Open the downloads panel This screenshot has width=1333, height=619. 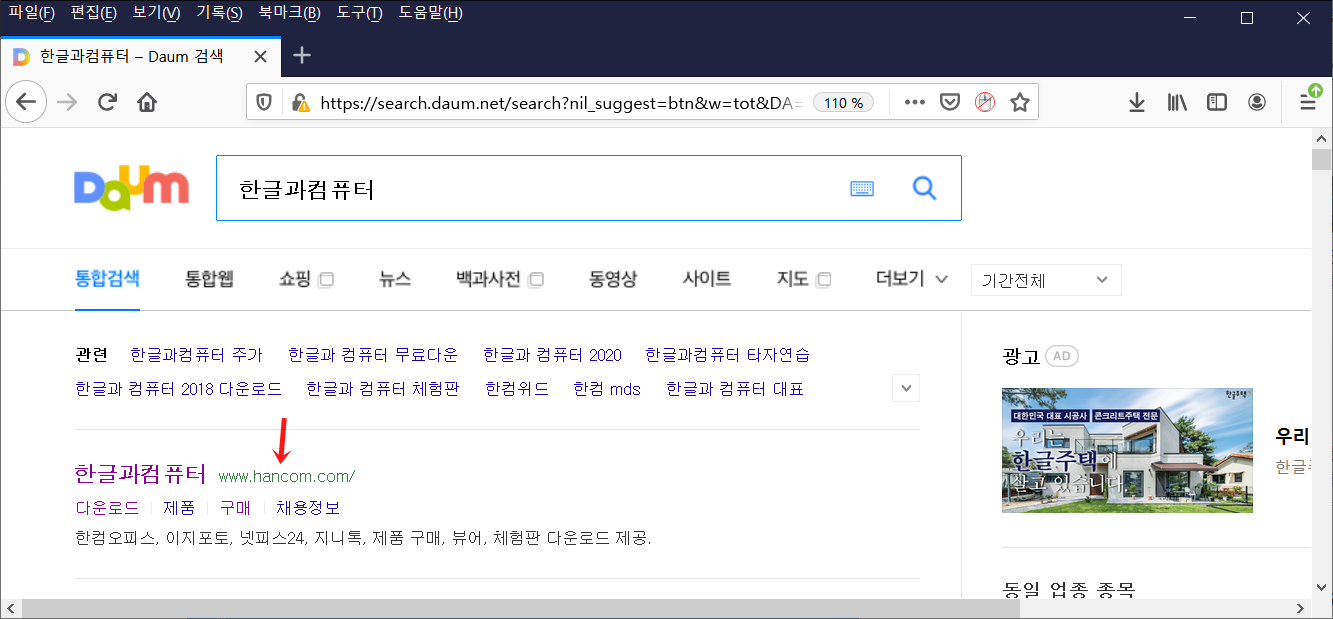[x=1136, y=102]
